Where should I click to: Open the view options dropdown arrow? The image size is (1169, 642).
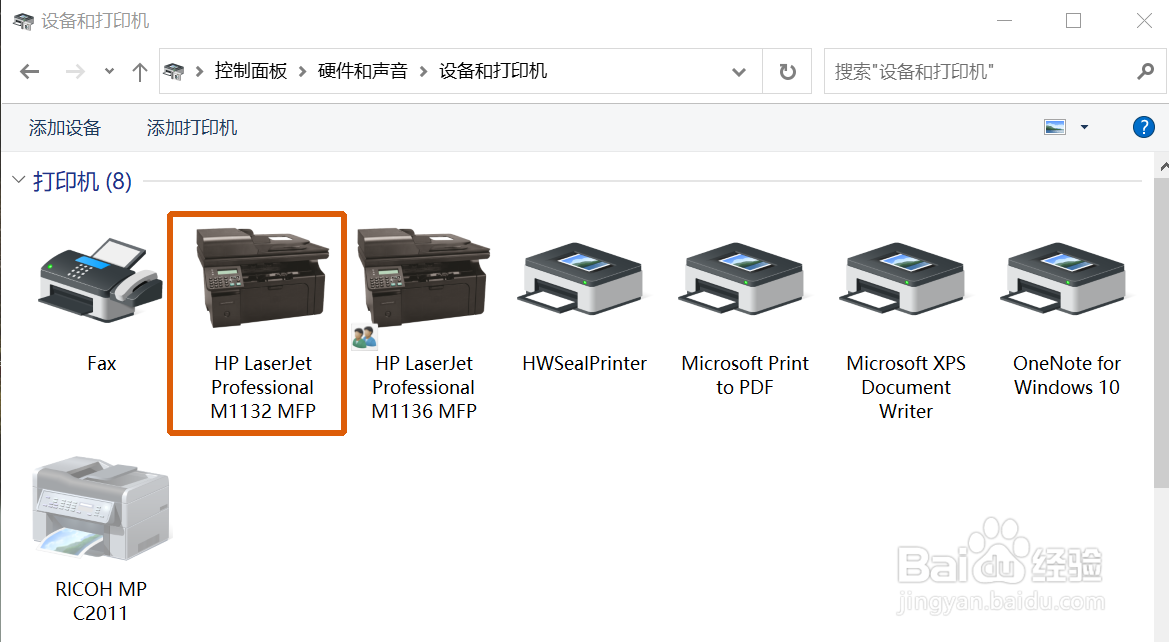[x=1084, y=128]
